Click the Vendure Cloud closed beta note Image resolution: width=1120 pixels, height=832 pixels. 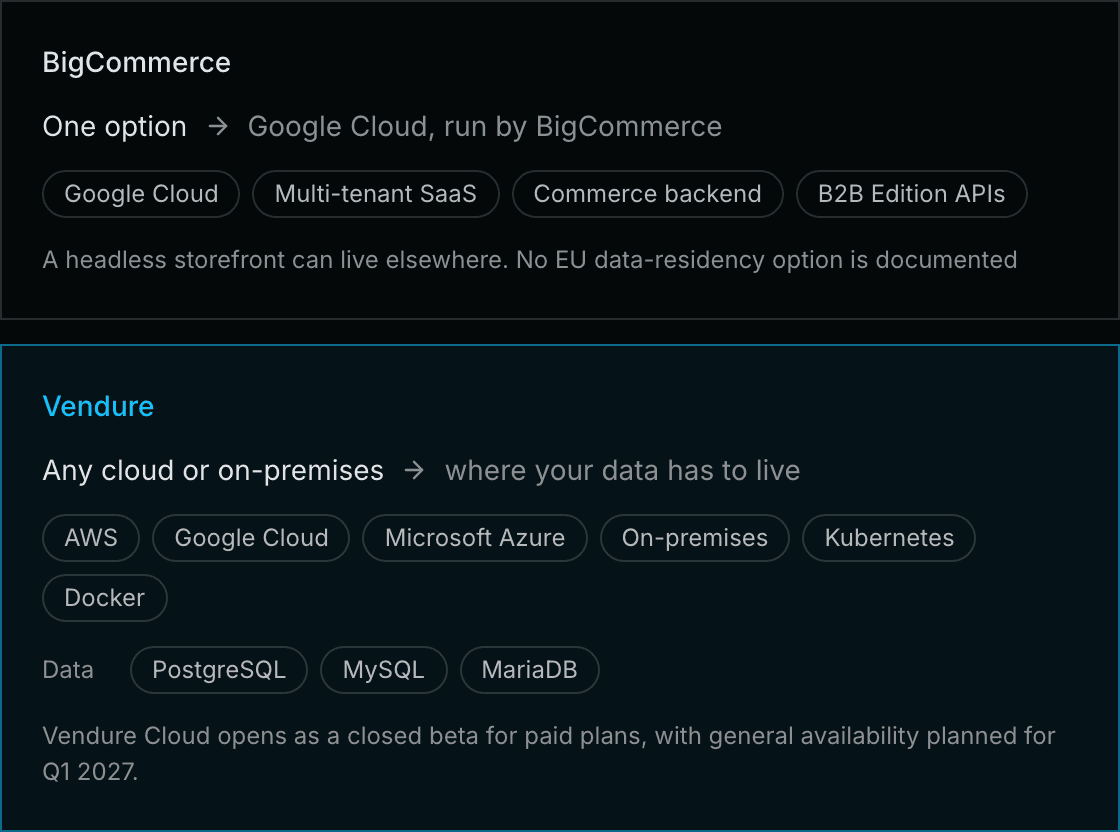(x=549, y=753)
